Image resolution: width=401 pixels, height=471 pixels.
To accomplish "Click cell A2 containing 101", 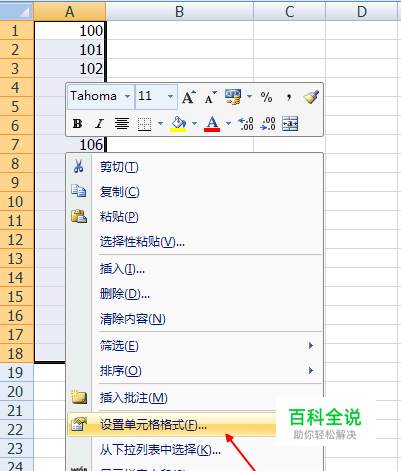I will point(70,50).
